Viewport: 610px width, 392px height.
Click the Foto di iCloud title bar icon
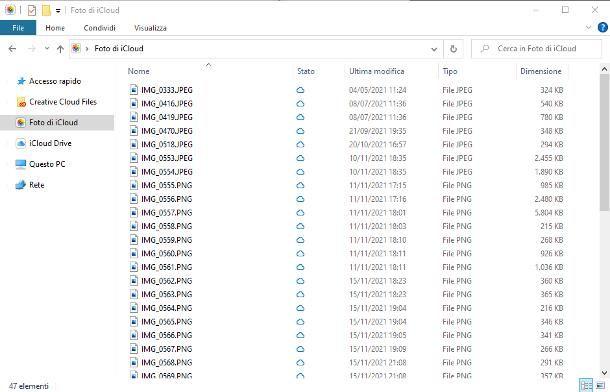(x=11, y=10)
